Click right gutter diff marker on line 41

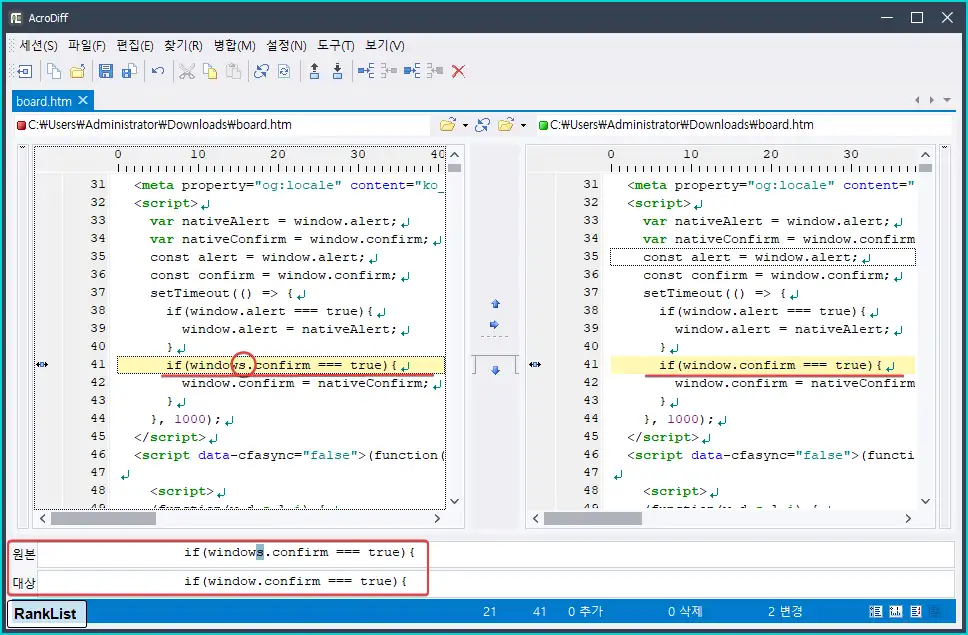click(535, 365)
